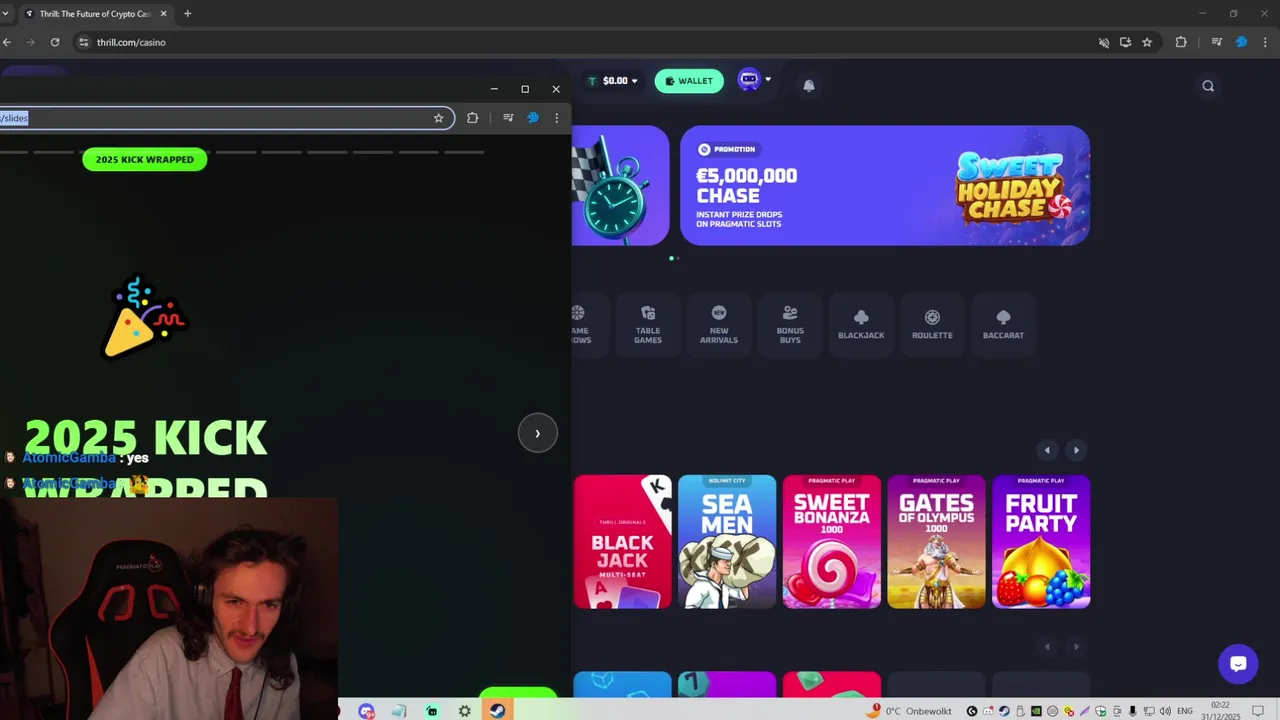This screenshot has width=1280, height=720.
Task: Click the ENG language indicator
Action: [1185, 711]
